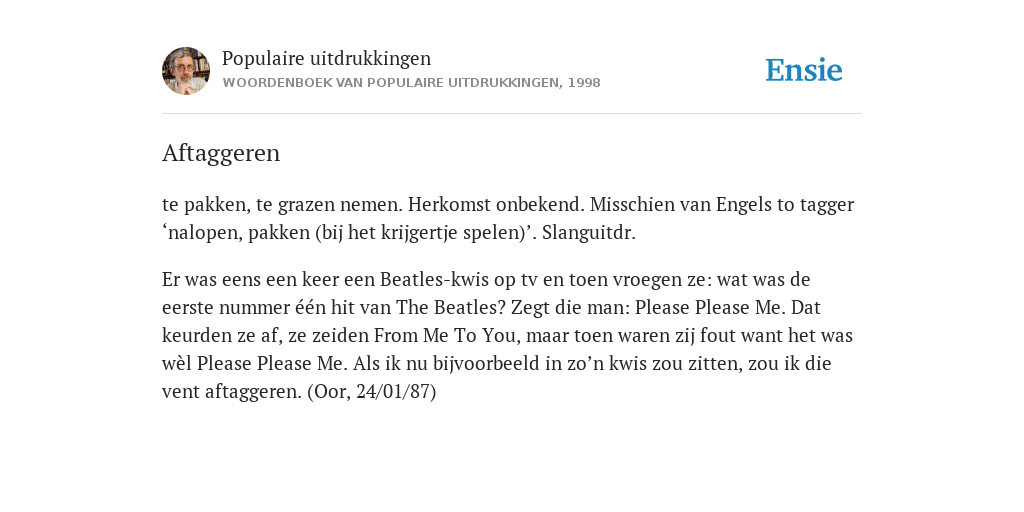Click the source citation (Oor, 24/01/87)
The width and height of the screenshot is (1024, 512).
(372, 392)
